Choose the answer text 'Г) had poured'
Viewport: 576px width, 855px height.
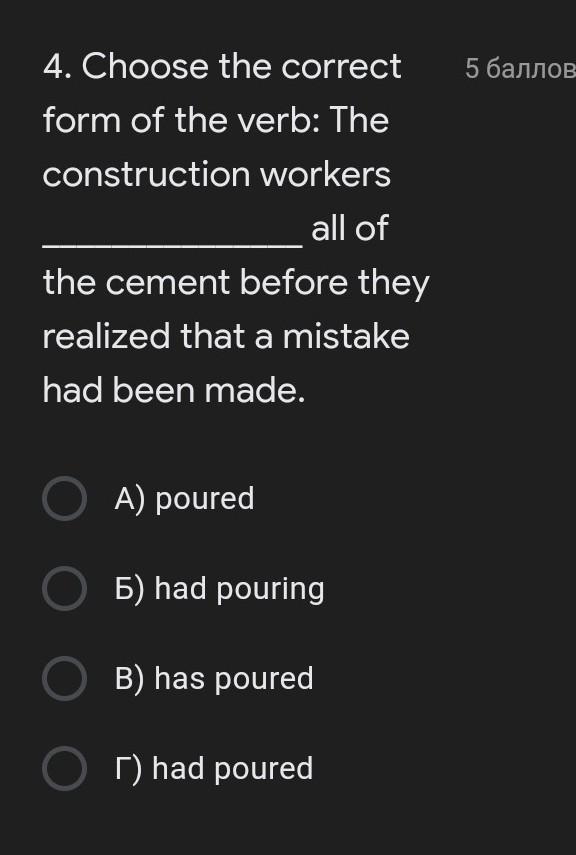214,769
